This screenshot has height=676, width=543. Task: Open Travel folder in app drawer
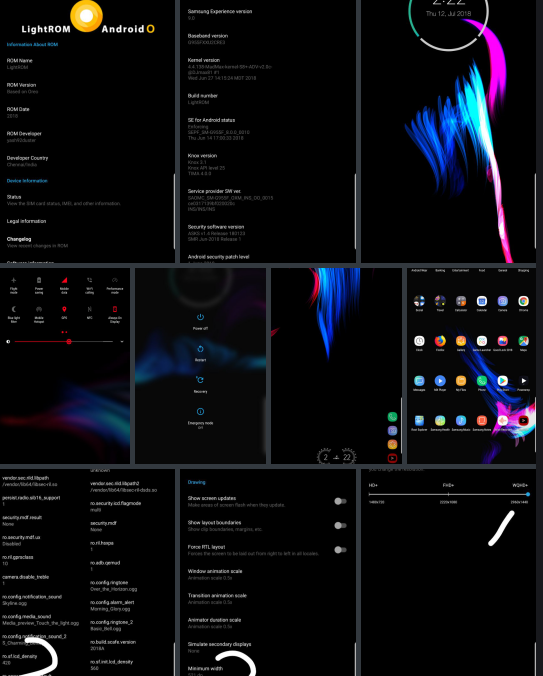click(440, 301)
